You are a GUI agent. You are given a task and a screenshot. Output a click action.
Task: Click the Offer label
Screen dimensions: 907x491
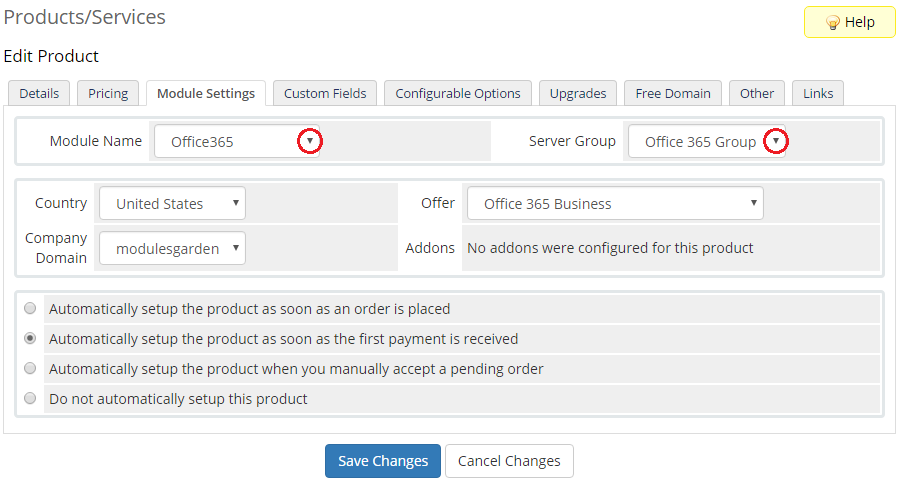tap(438, 203)
